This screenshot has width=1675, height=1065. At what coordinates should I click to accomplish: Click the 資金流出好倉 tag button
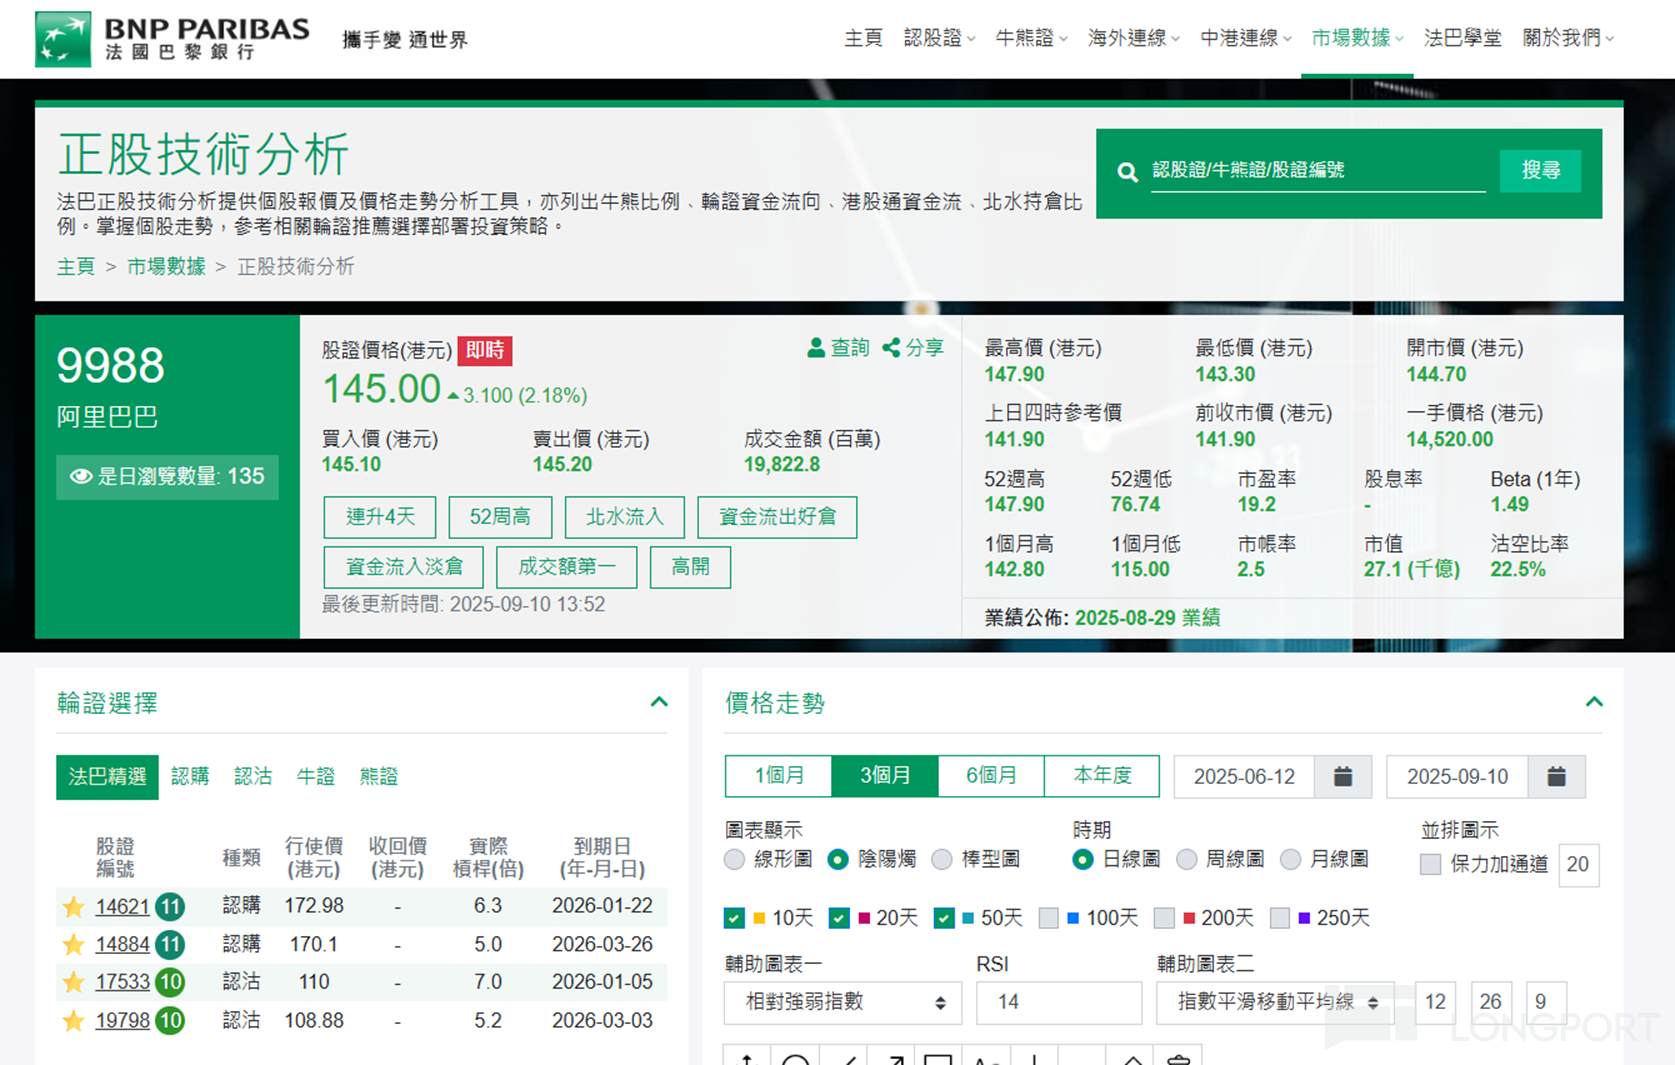coord(778,517)
